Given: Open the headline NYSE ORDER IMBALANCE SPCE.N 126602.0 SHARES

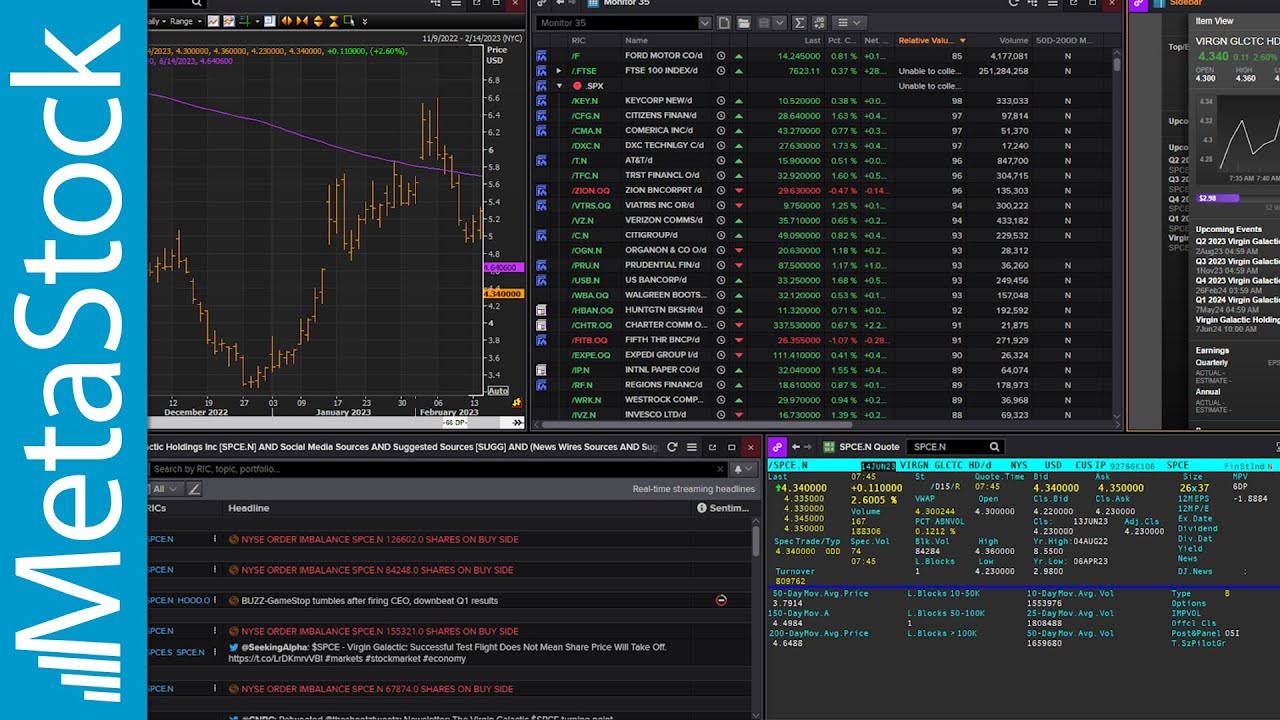Looking at the screenshot, I should (x=379, y=539).
